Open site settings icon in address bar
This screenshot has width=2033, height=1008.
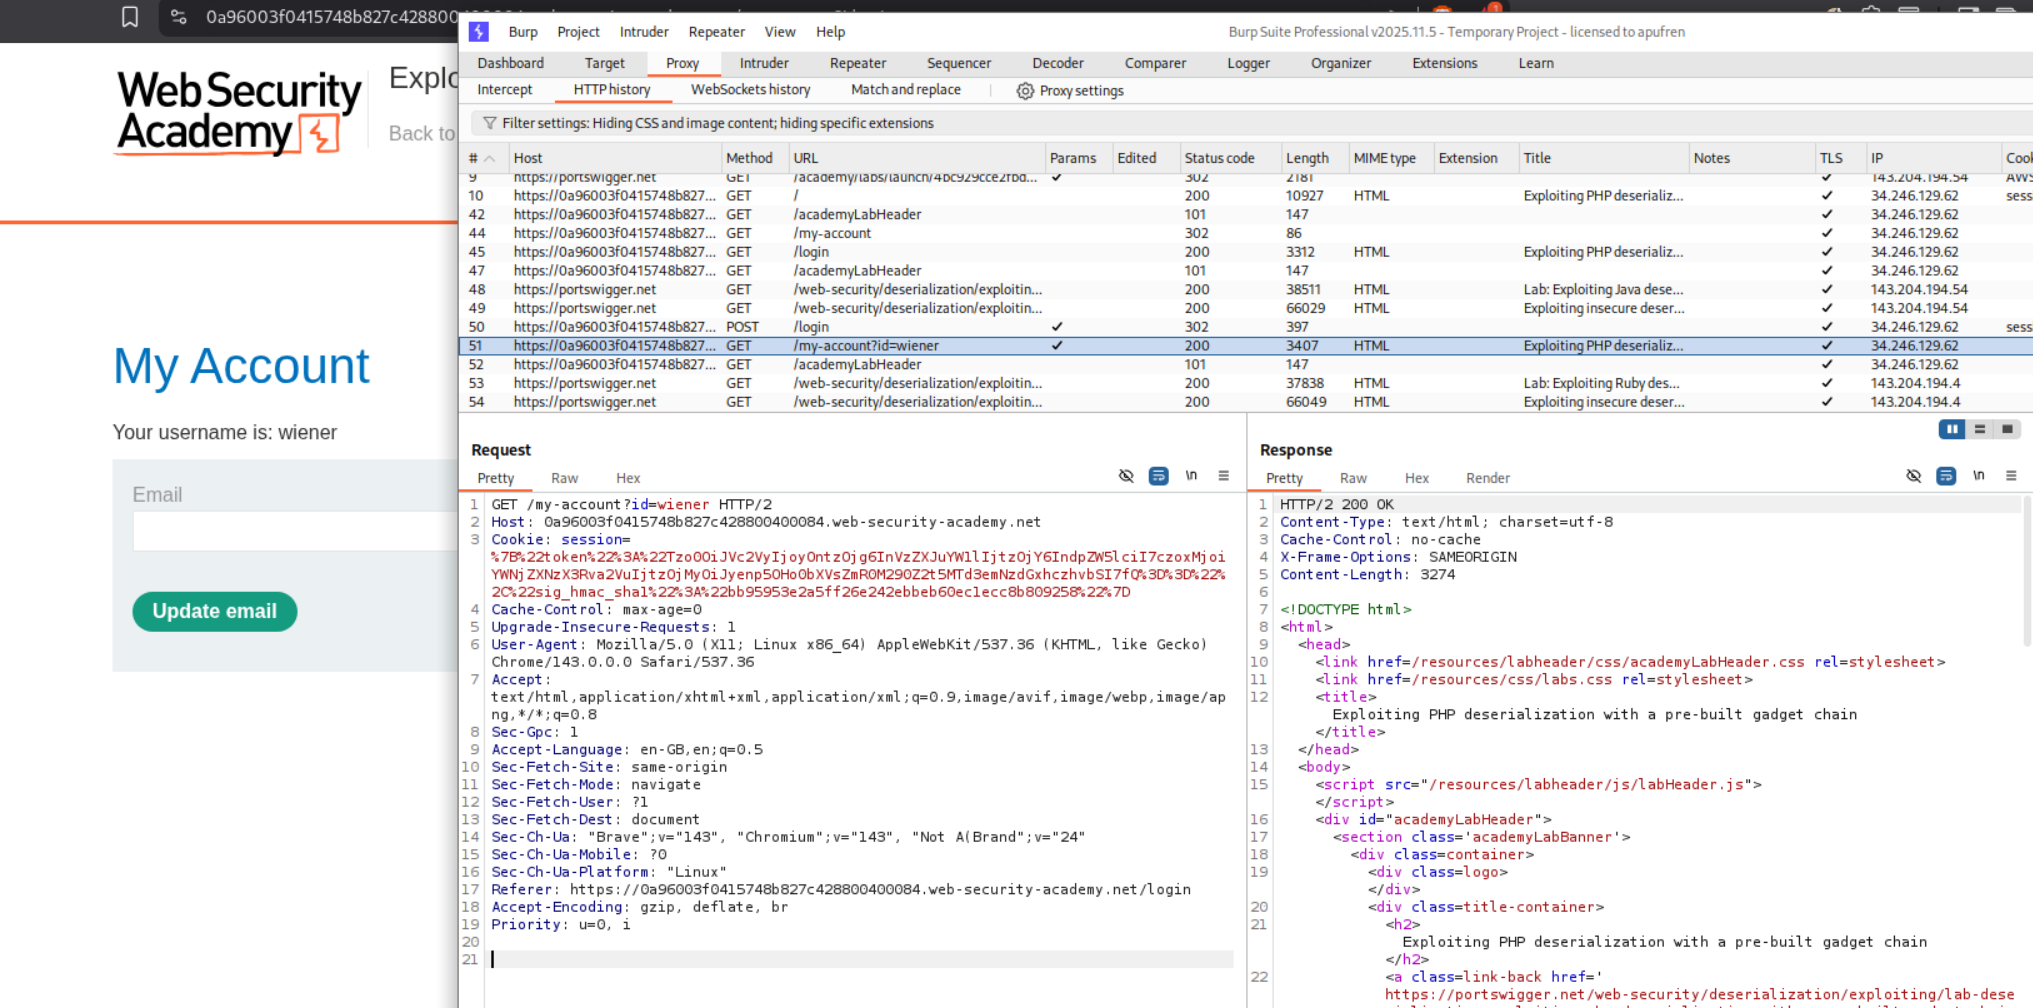tap(178, 17)
